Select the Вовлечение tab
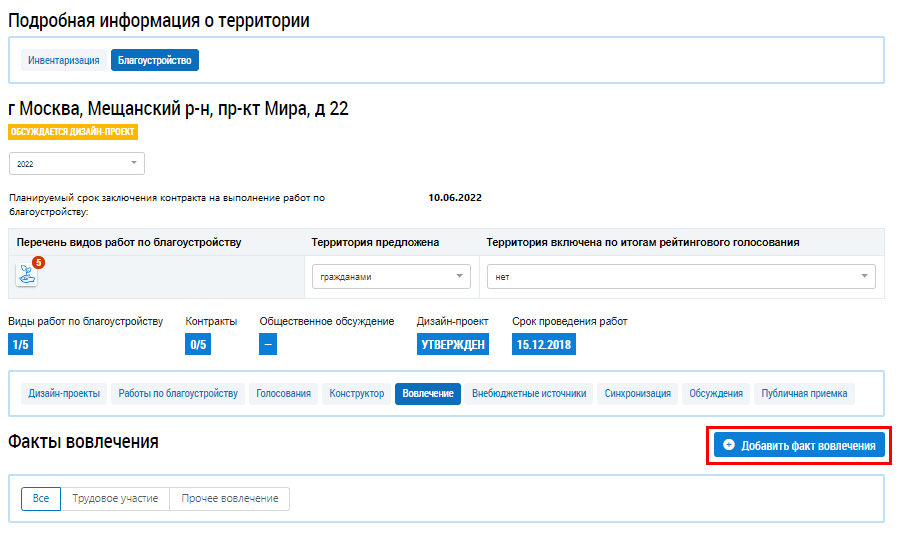Viewport: 911px width, 534px height. click(428, 393)
